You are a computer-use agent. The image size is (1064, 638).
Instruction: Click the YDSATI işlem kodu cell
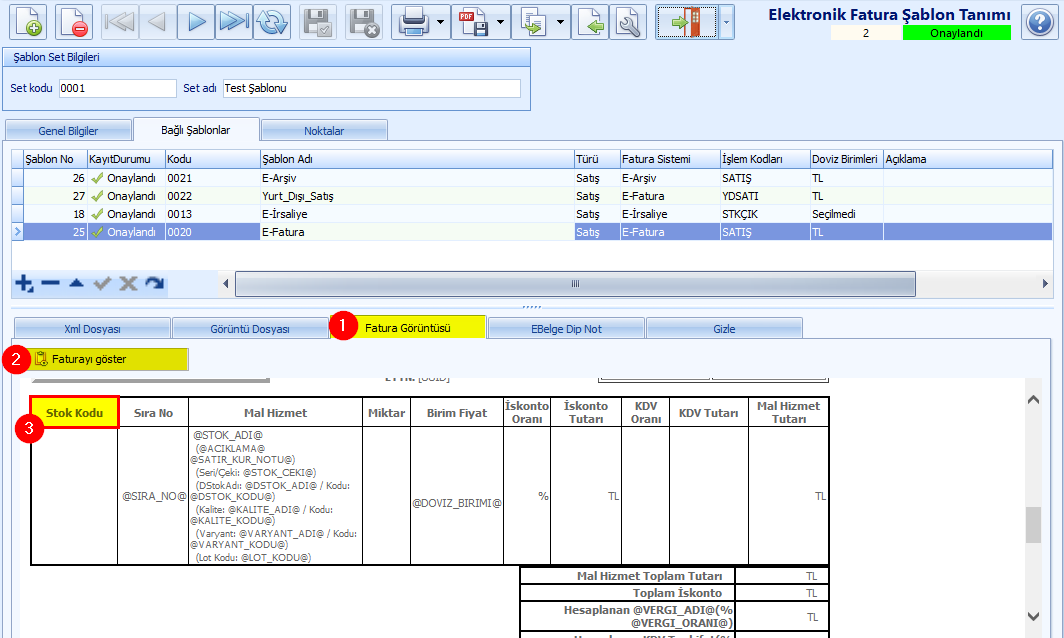click(765, 196)
